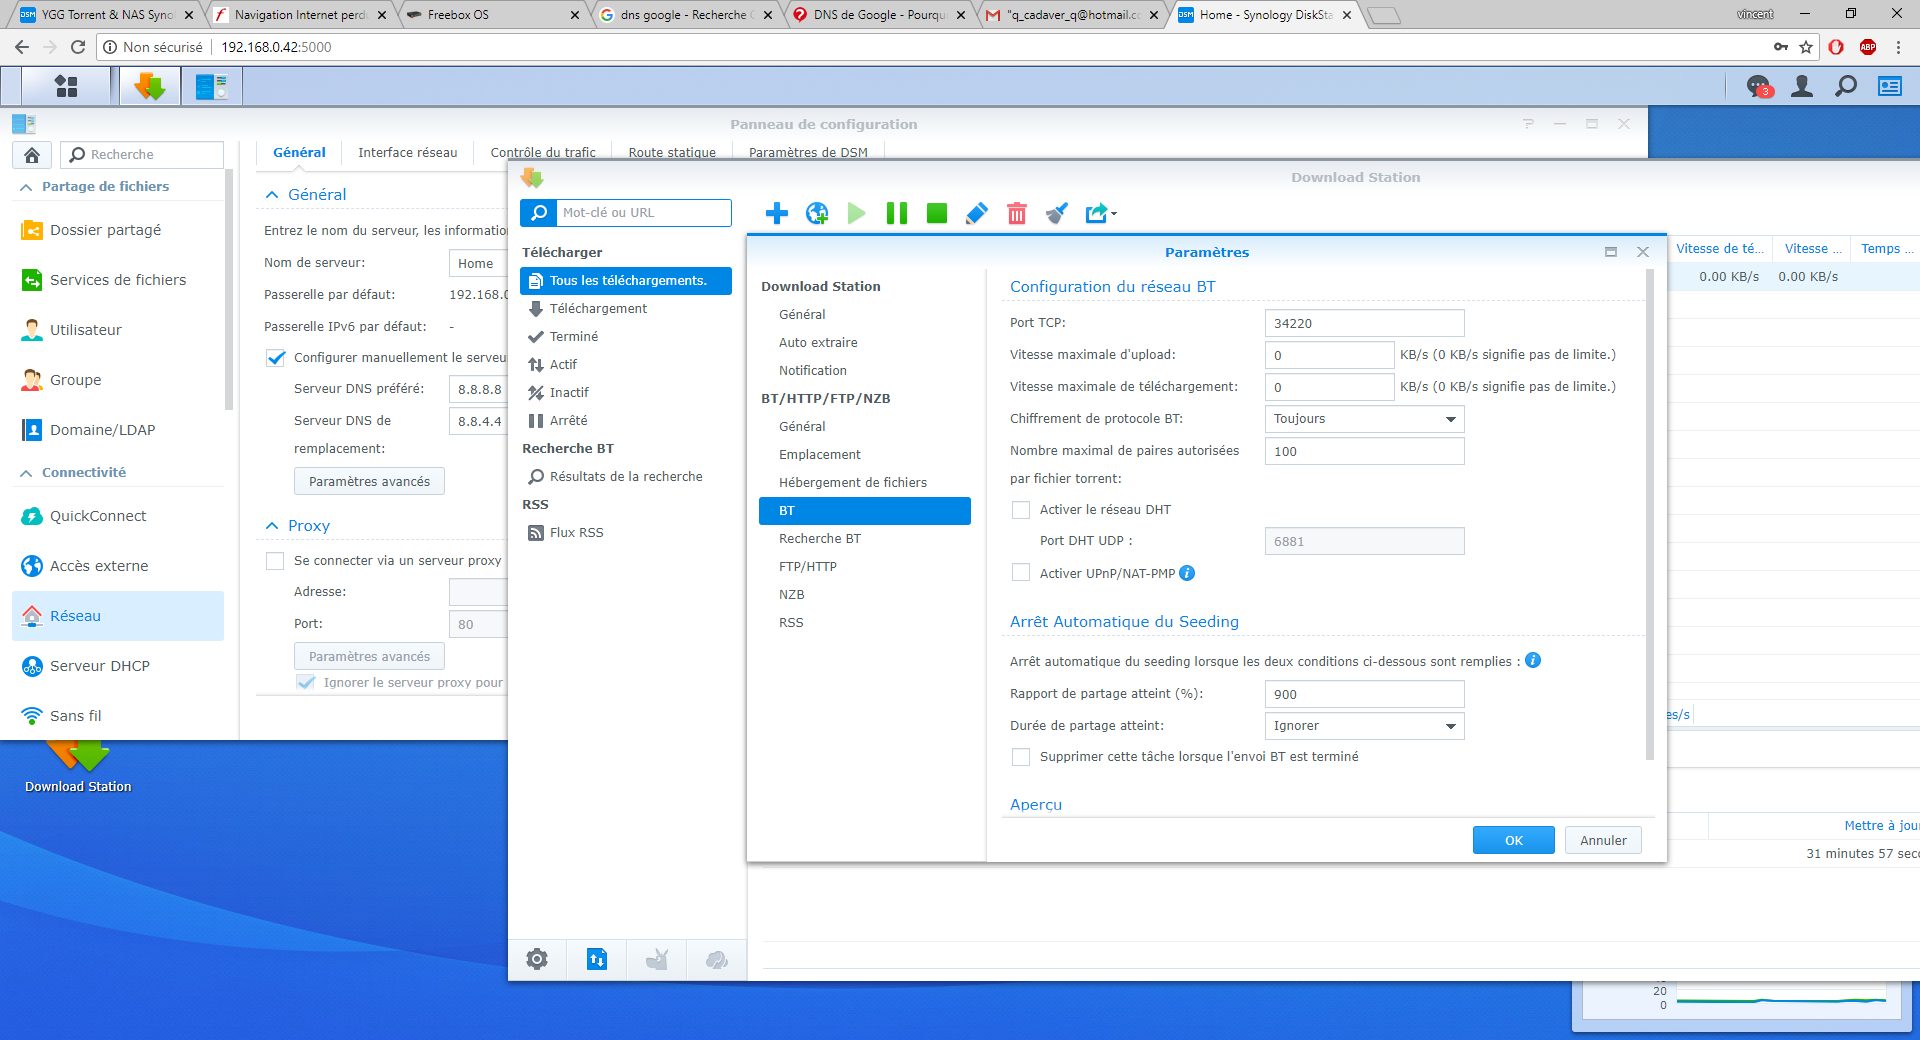The image size is (1920, 1040).
Task: Open DSM search magnifier icon
Action: click(x=1846, y=87)
